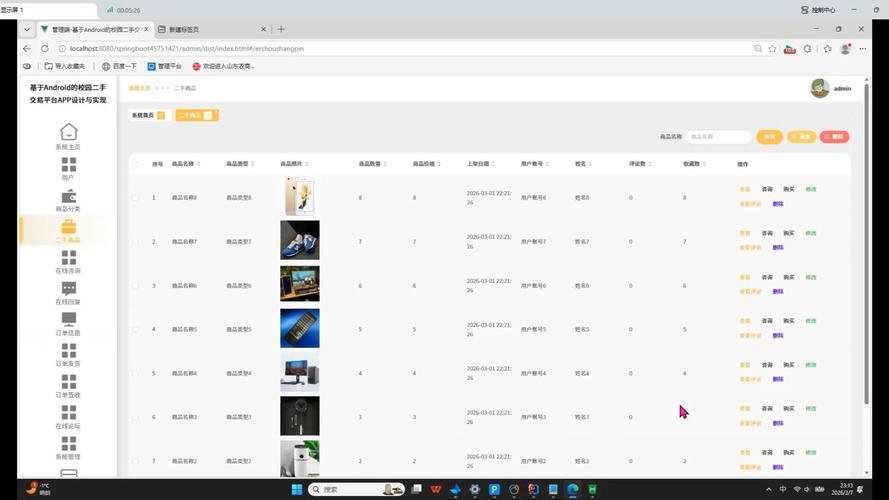
Task: Click 咨询 in row 3
Action: [x=767, y=277]
